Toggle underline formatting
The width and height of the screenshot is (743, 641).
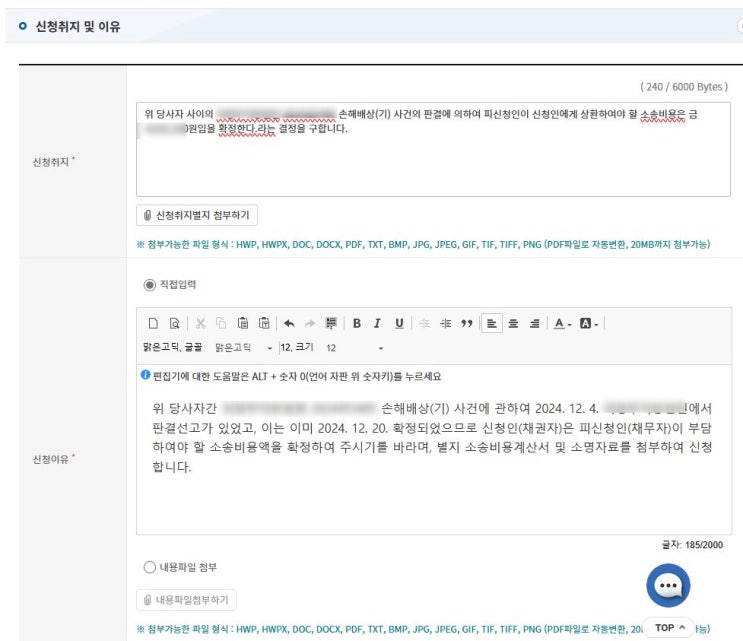[399, 323]
